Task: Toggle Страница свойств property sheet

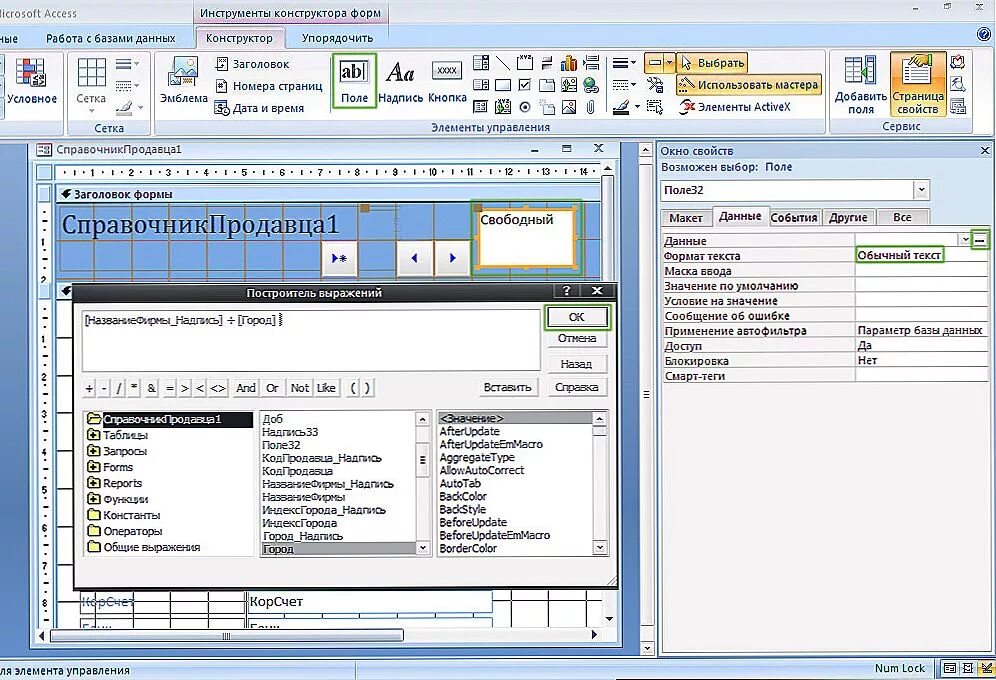Action: [917, 84]
